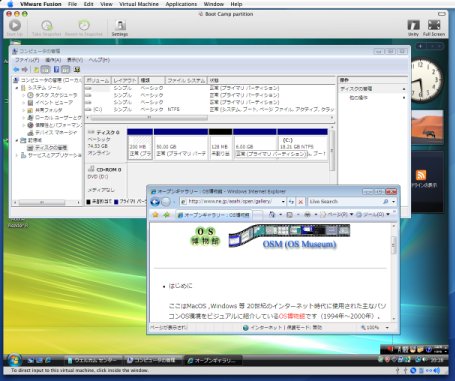Click the Internet Explorer forward button
Image resolution: width=455 pixels, height=381 pixels.
click(166, 202)
